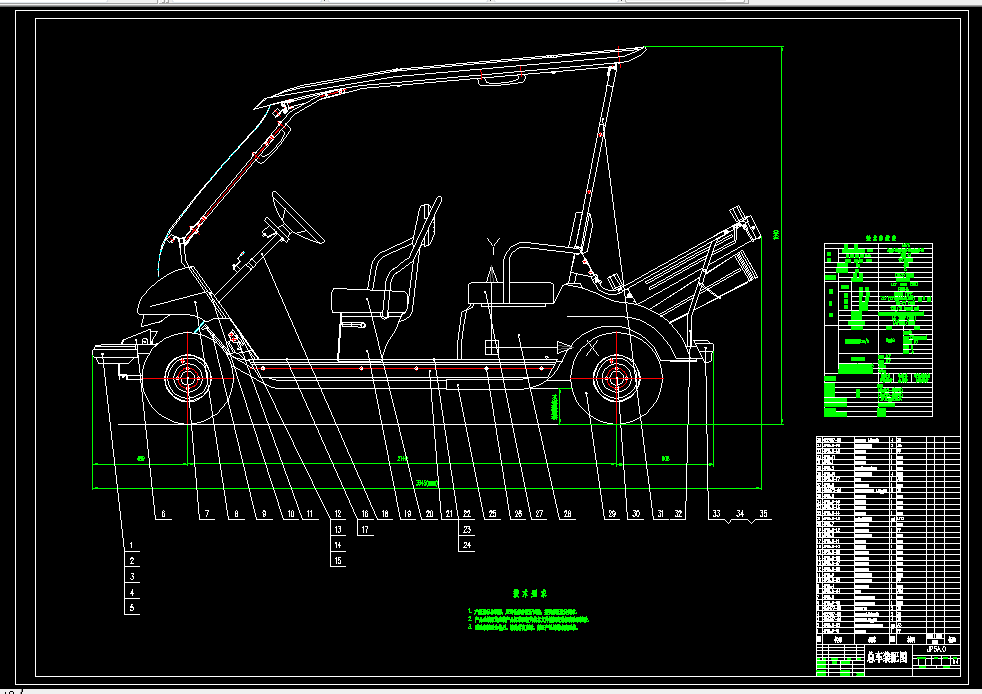982x694 pixels.
Task: Select part balloon number 8
Action: click(x=236, y=514)
